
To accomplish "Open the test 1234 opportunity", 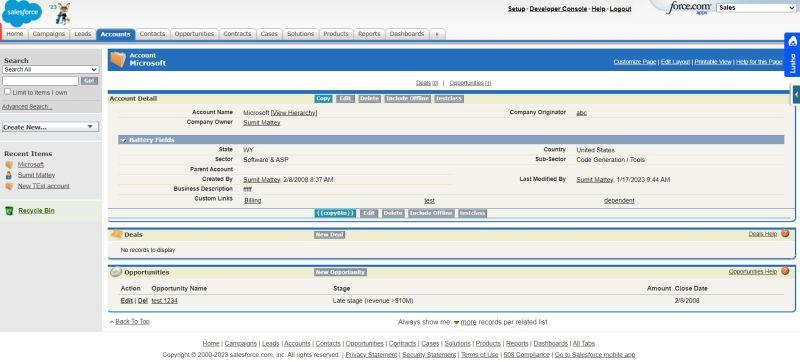I will pyautogui.click(x=164, y=301).
